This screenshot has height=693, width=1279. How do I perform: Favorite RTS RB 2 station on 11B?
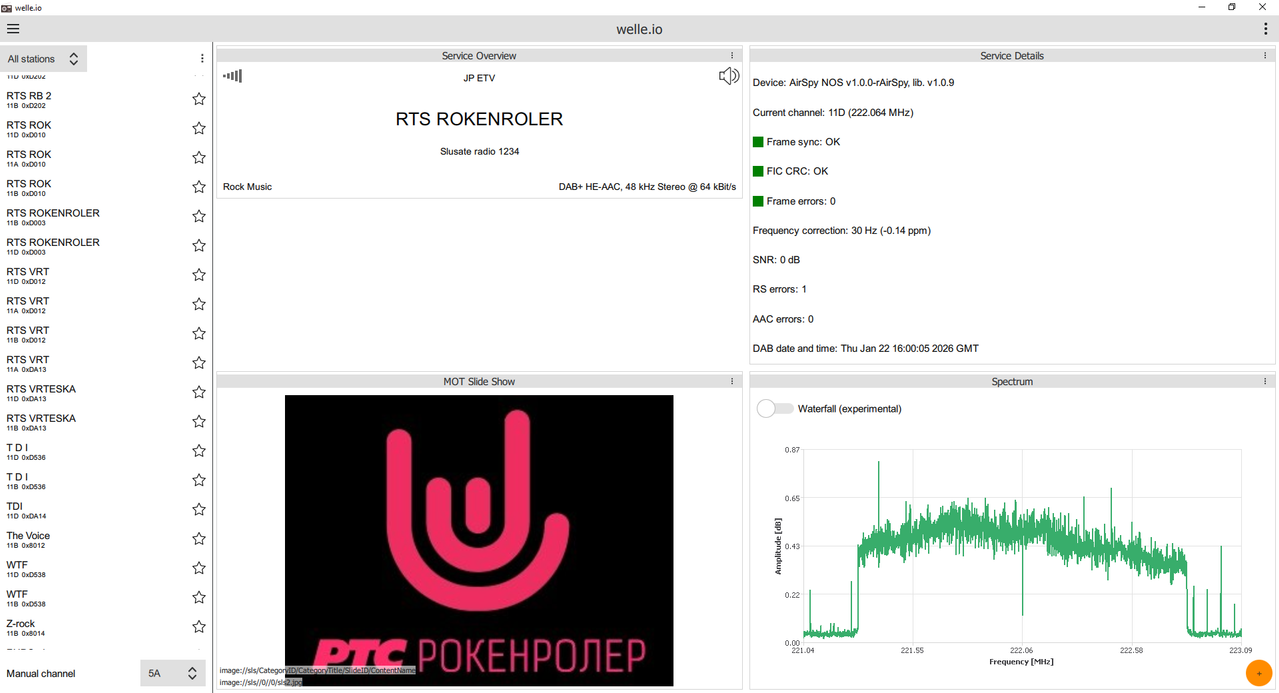pyautogui.click(x=199, y=99)
